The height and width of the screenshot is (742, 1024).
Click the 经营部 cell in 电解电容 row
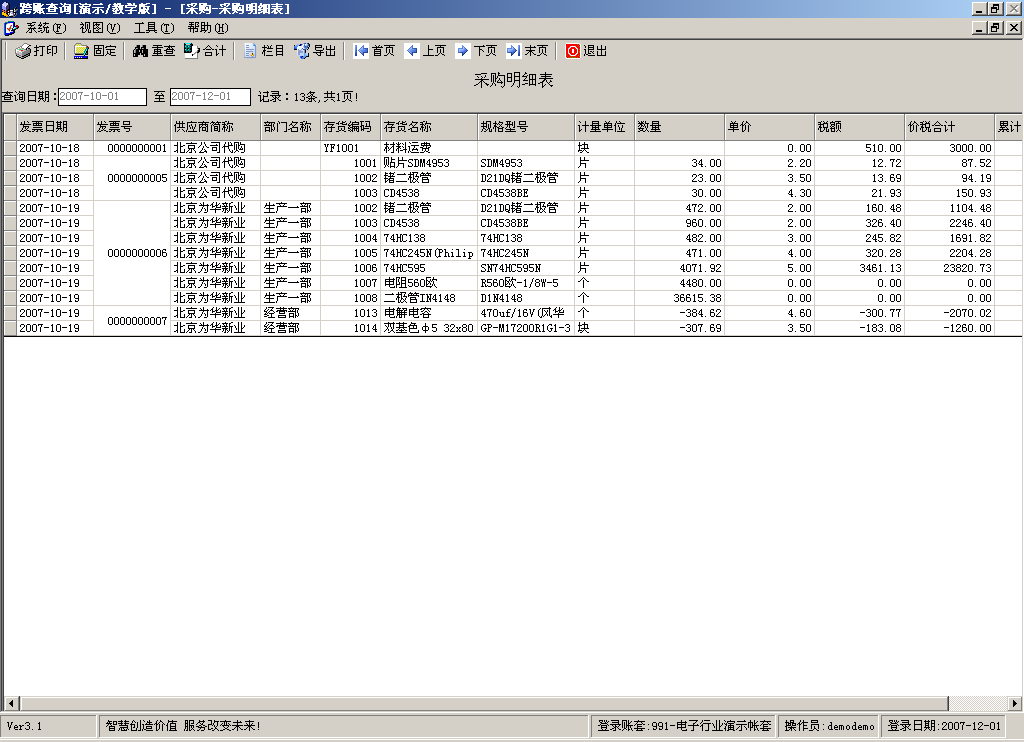tap(291, 314)
